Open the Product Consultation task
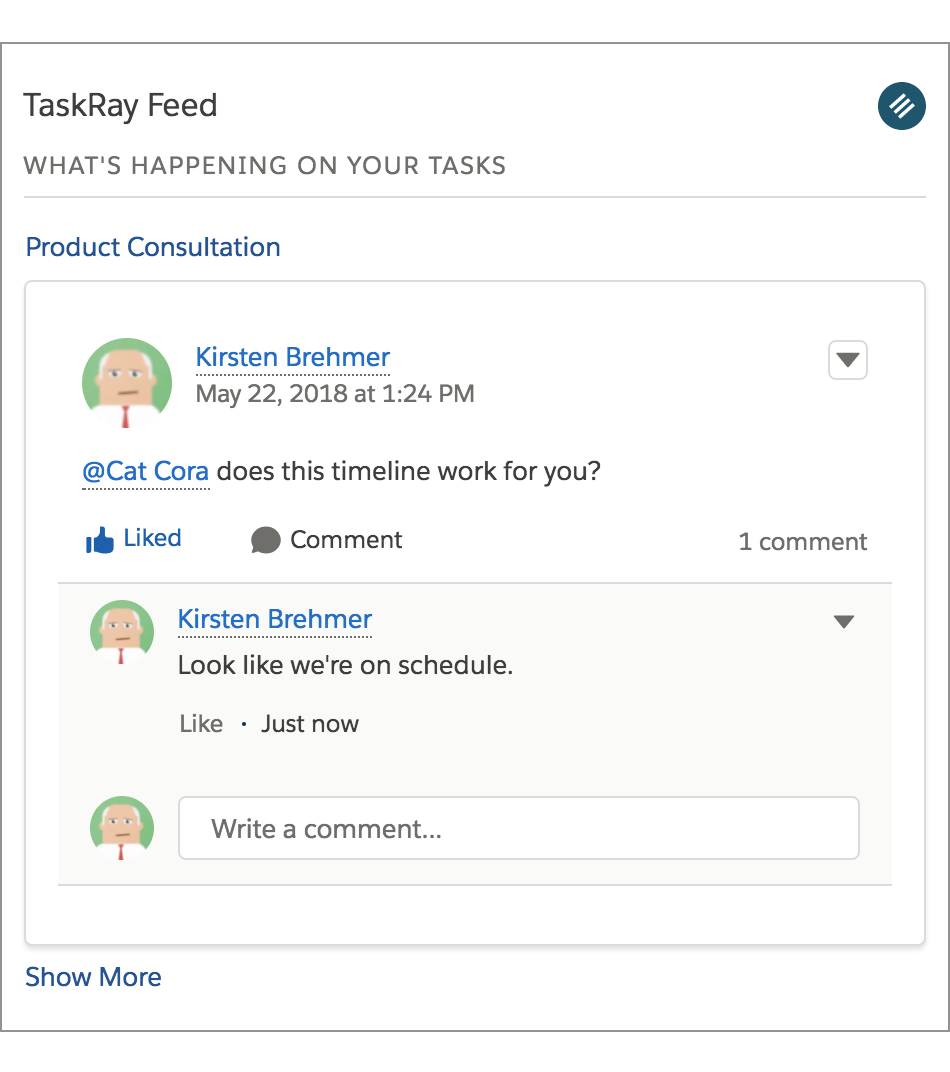 152,247
